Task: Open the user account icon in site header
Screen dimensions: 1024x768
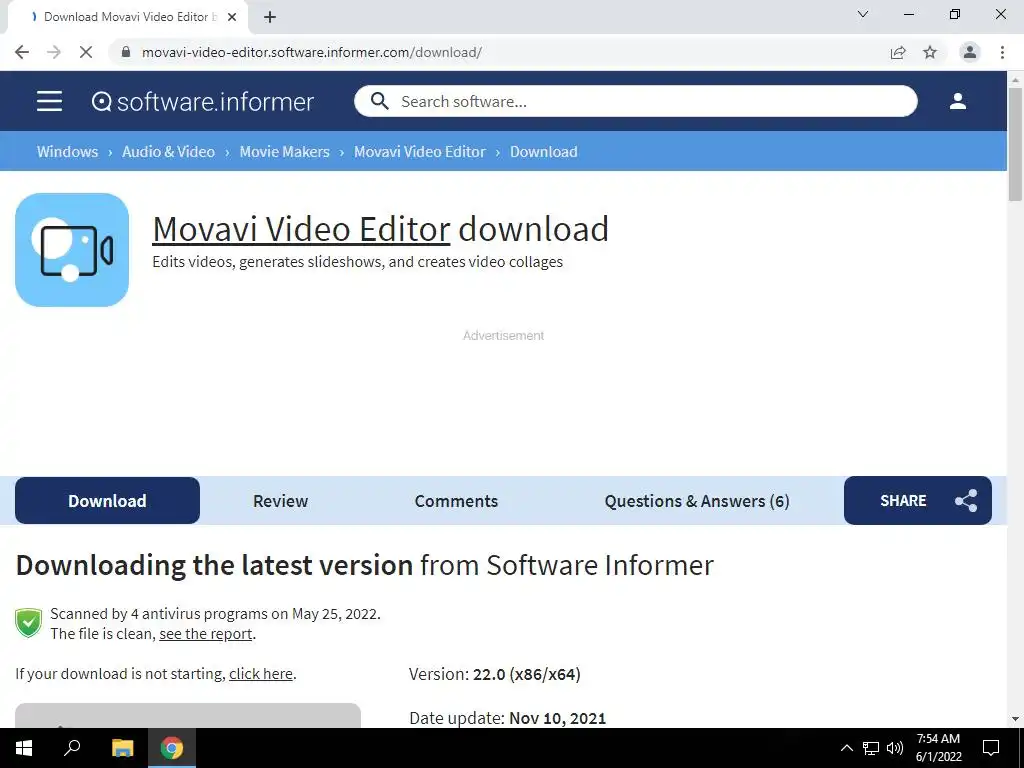Action: tap(957, 101)
